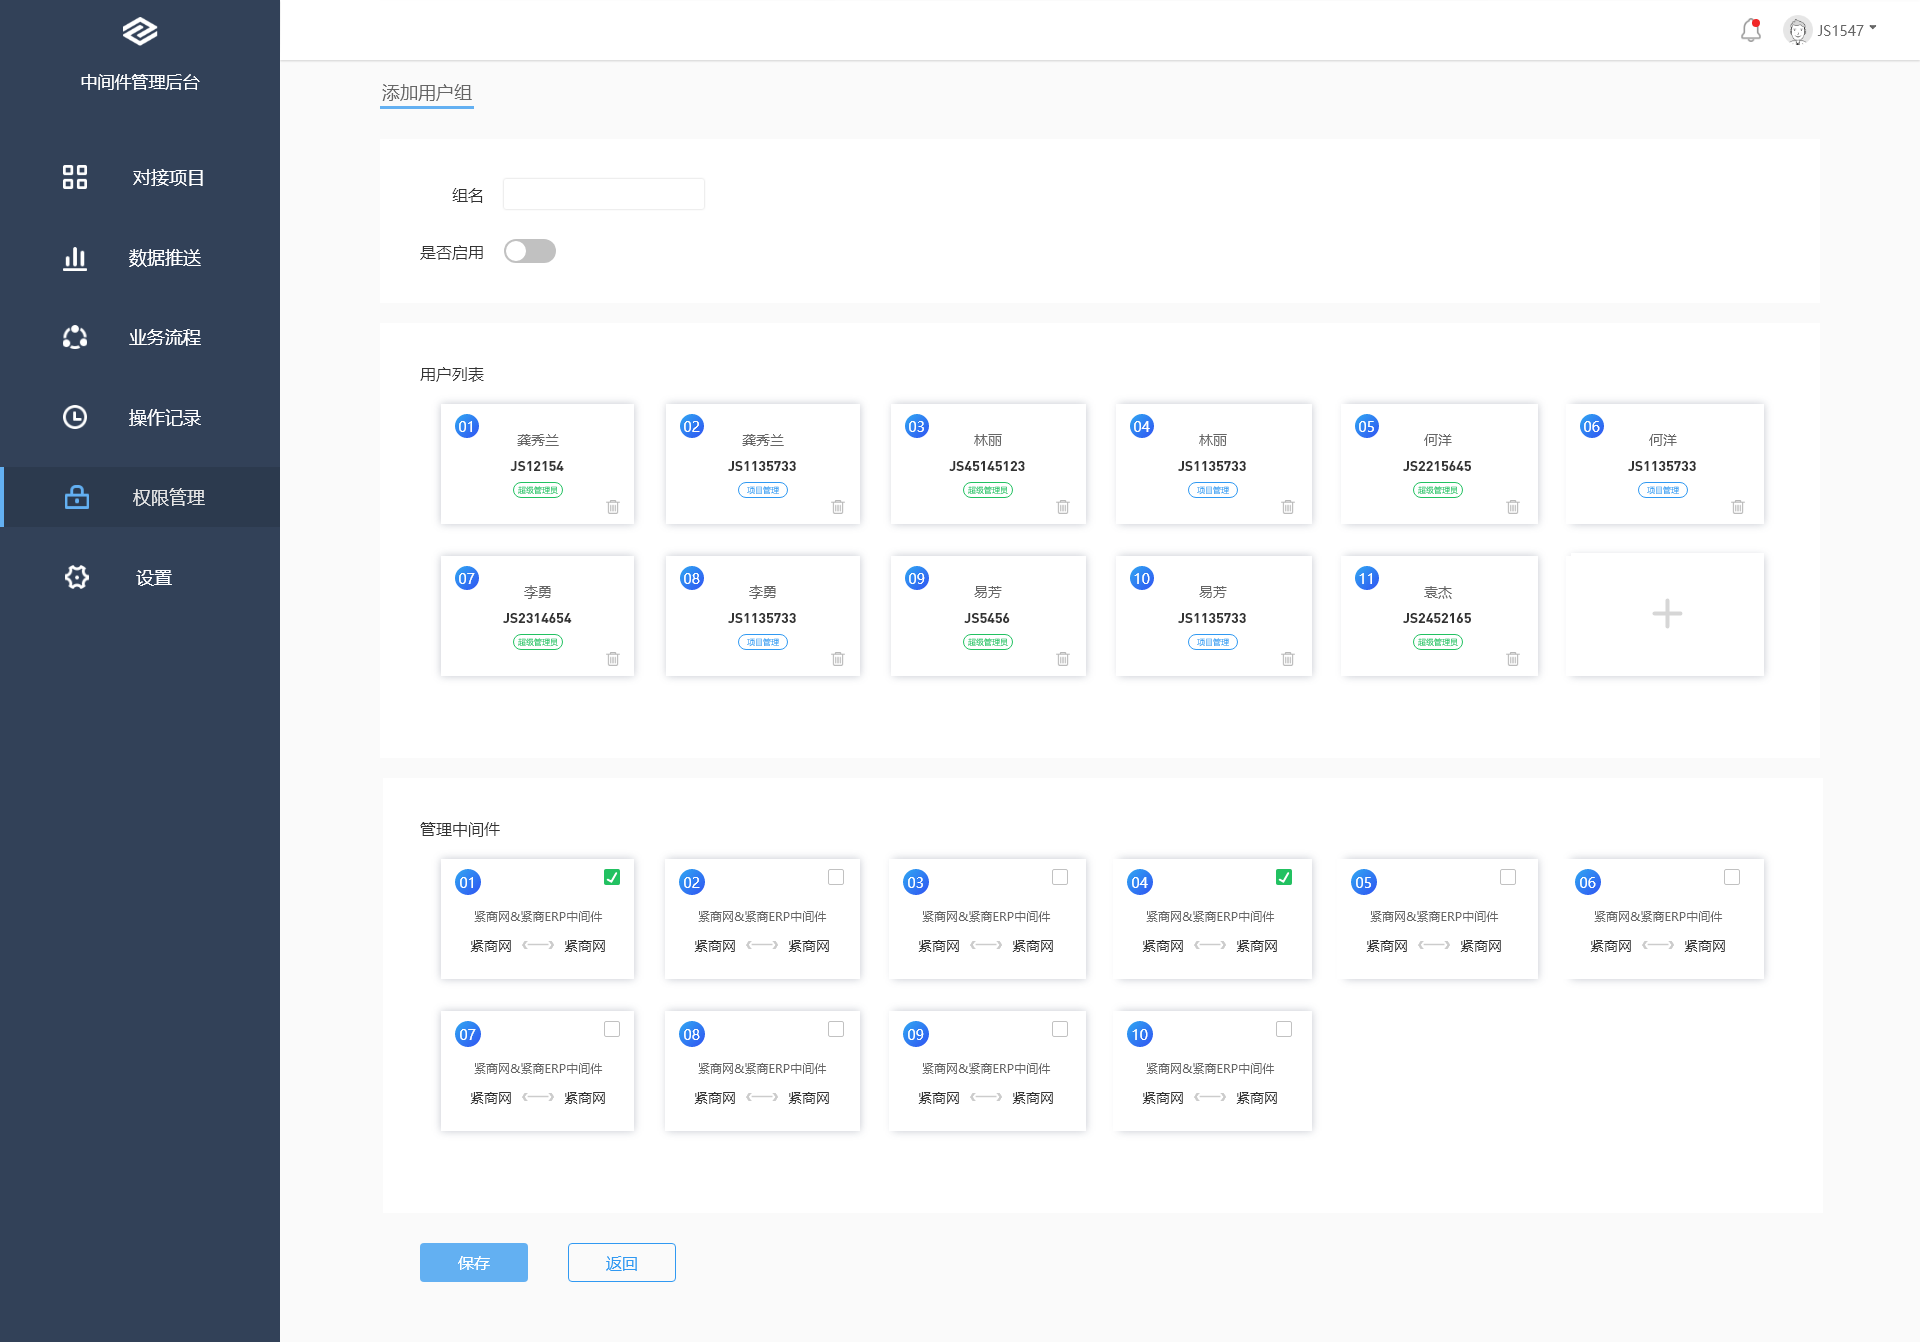Toggle the 是否启用 switch
Screen dimensions: 1920x1343
[x=529, y=251]
